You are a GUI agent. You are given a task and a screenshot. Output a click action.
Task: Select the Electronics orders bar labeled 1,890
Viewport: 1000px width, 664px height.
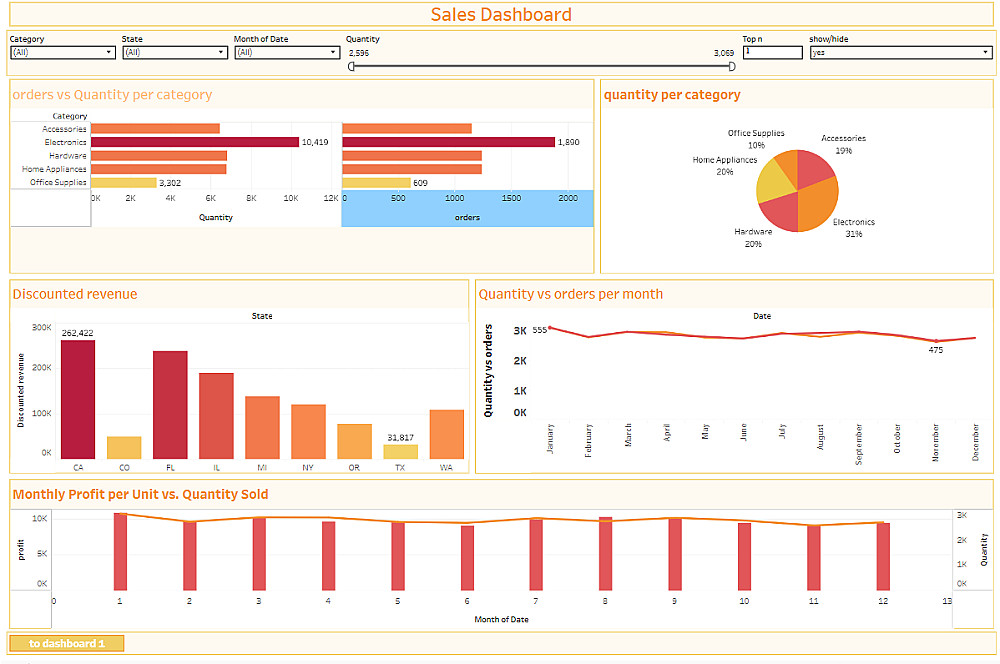pyautogui.click(x=448, y=142)
